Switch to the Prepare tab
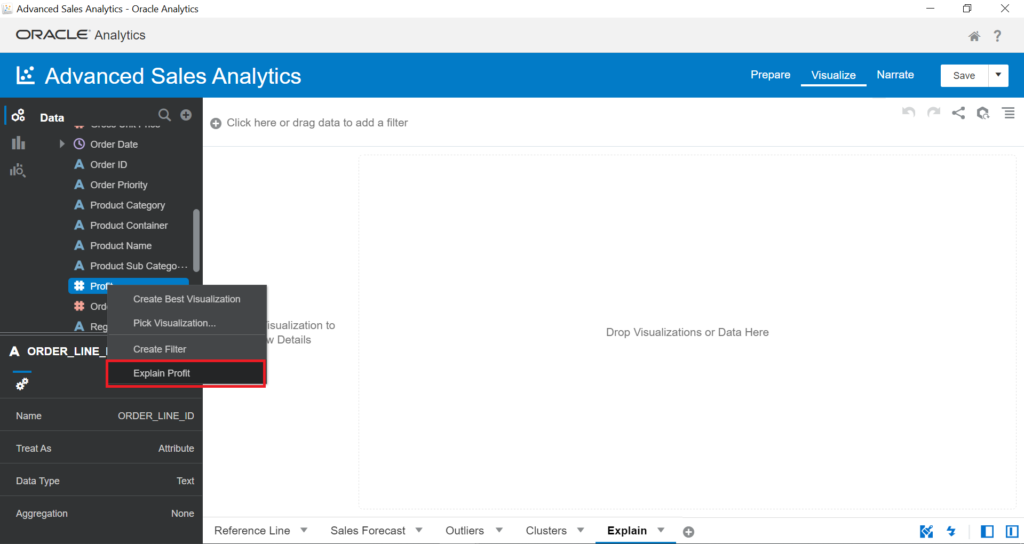Viewport: 1024px width, 544px height. pyautogui.click(x=770, y=75)
